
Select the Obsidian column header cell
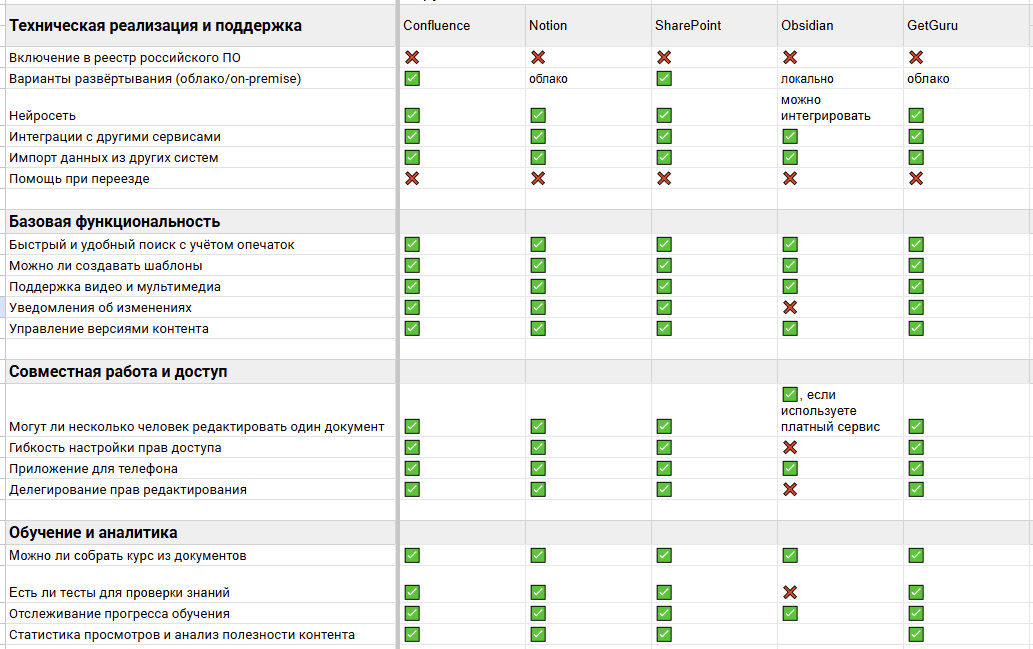(x=806, y=25)
